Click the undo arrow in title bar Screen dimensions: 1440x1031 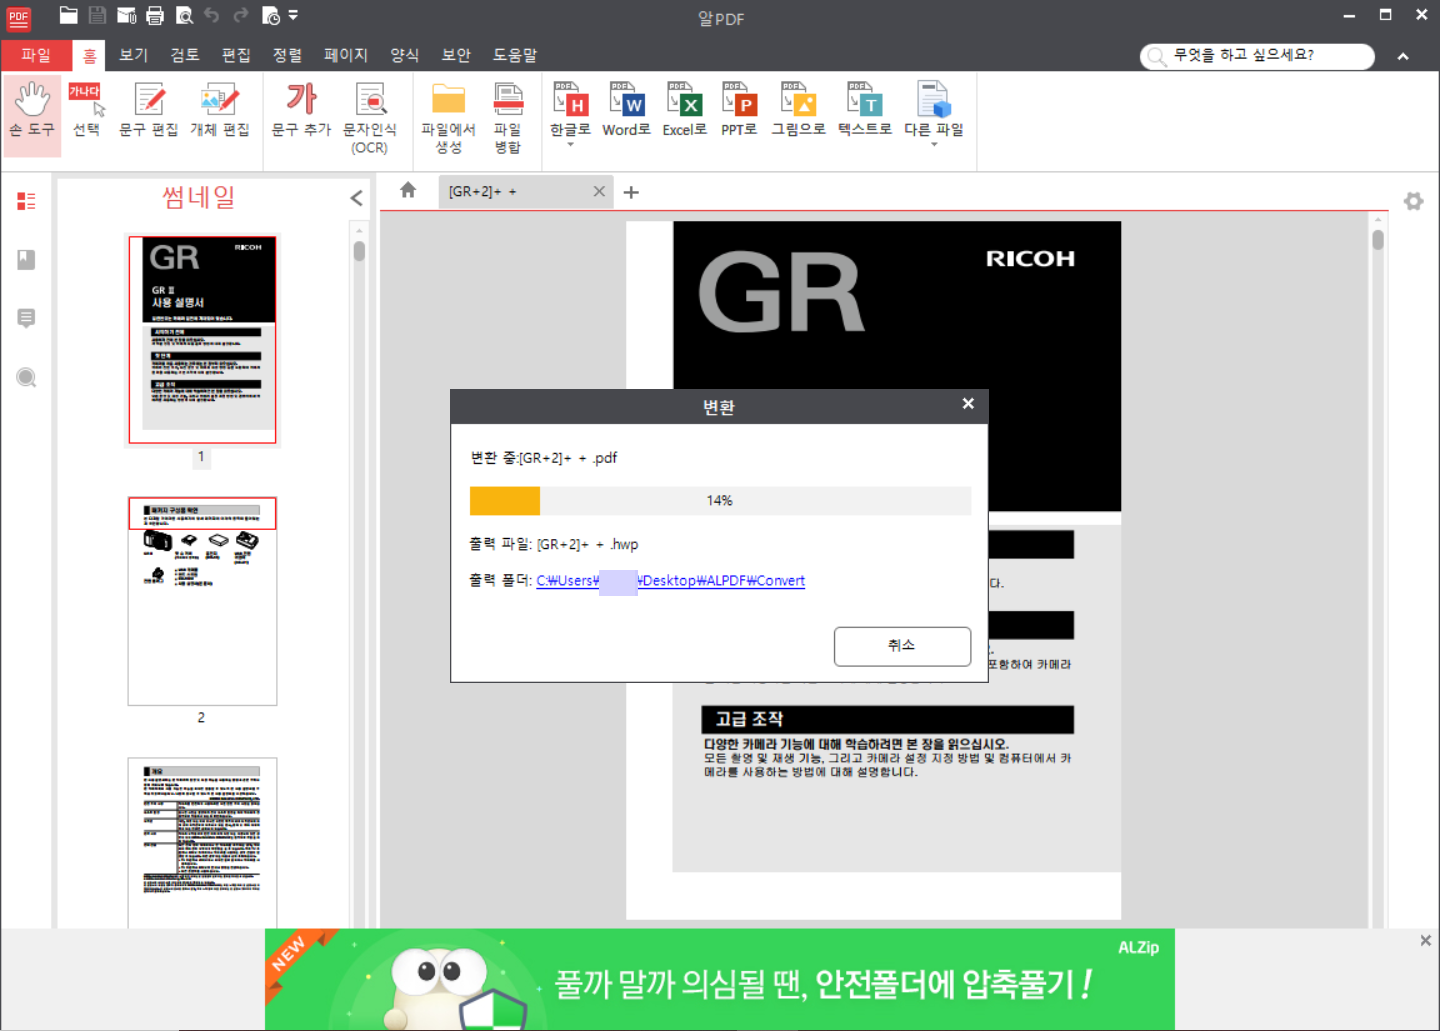tap(212, 15)
